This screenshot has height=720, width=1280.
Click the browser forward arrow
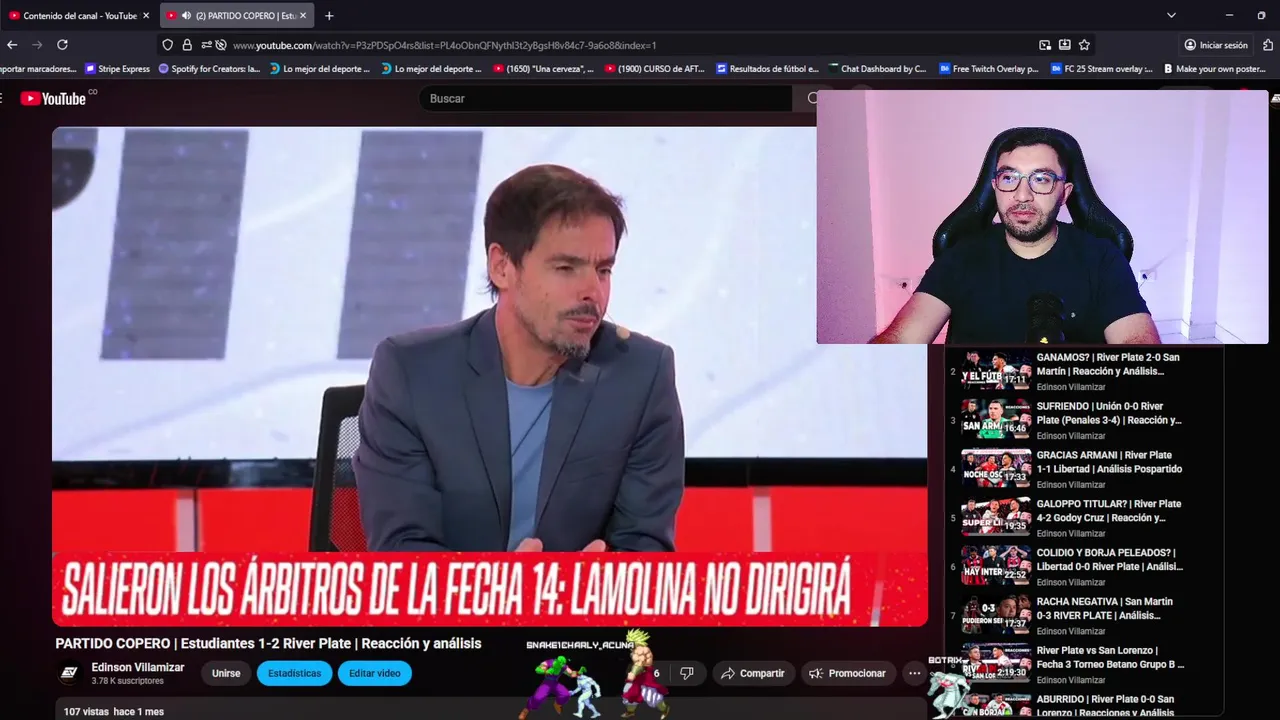coord(37,45)
